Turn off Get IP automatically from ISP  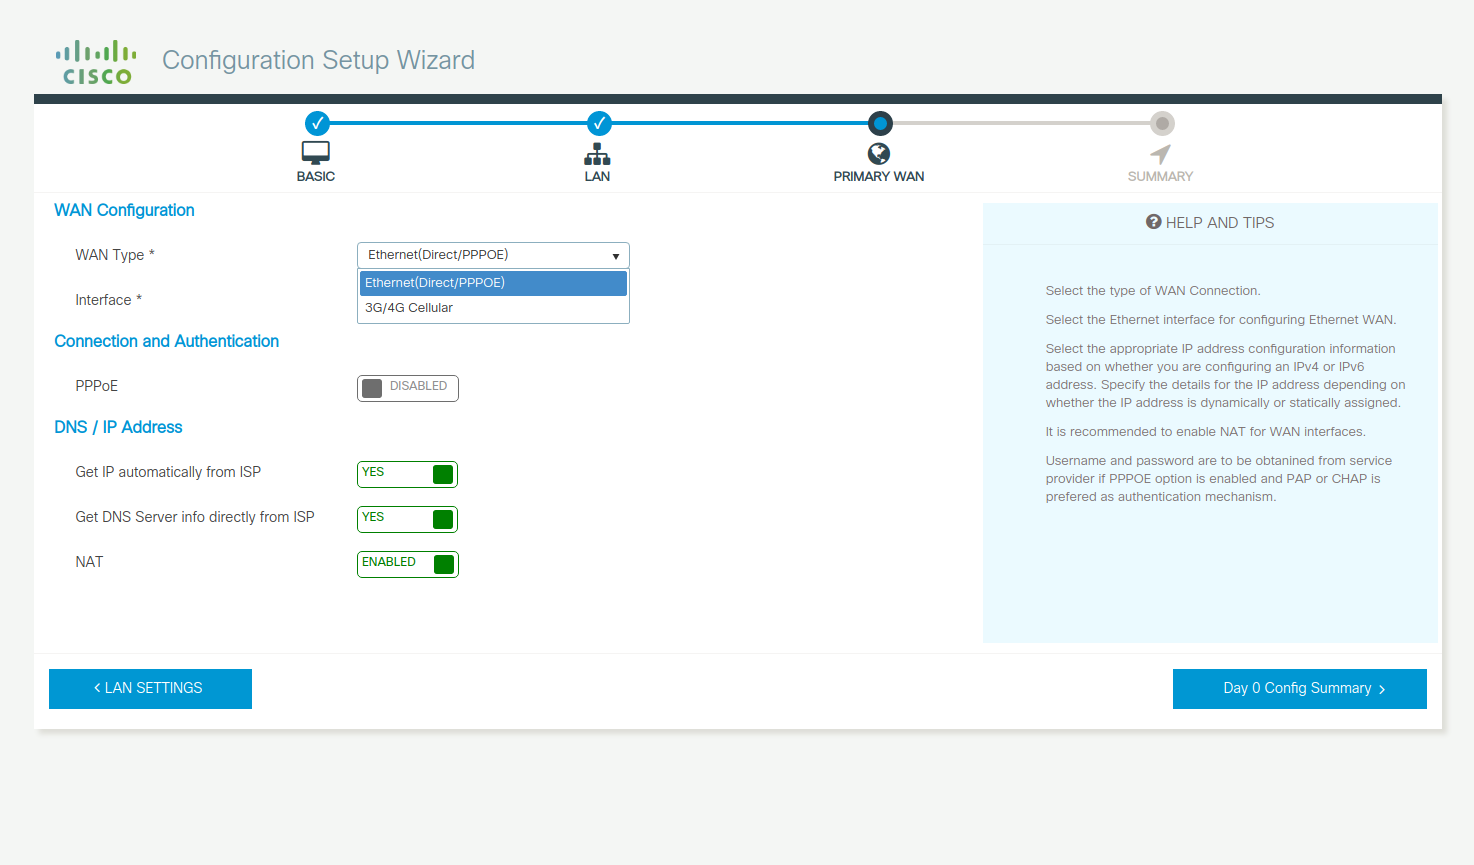[x=407, y=474]
